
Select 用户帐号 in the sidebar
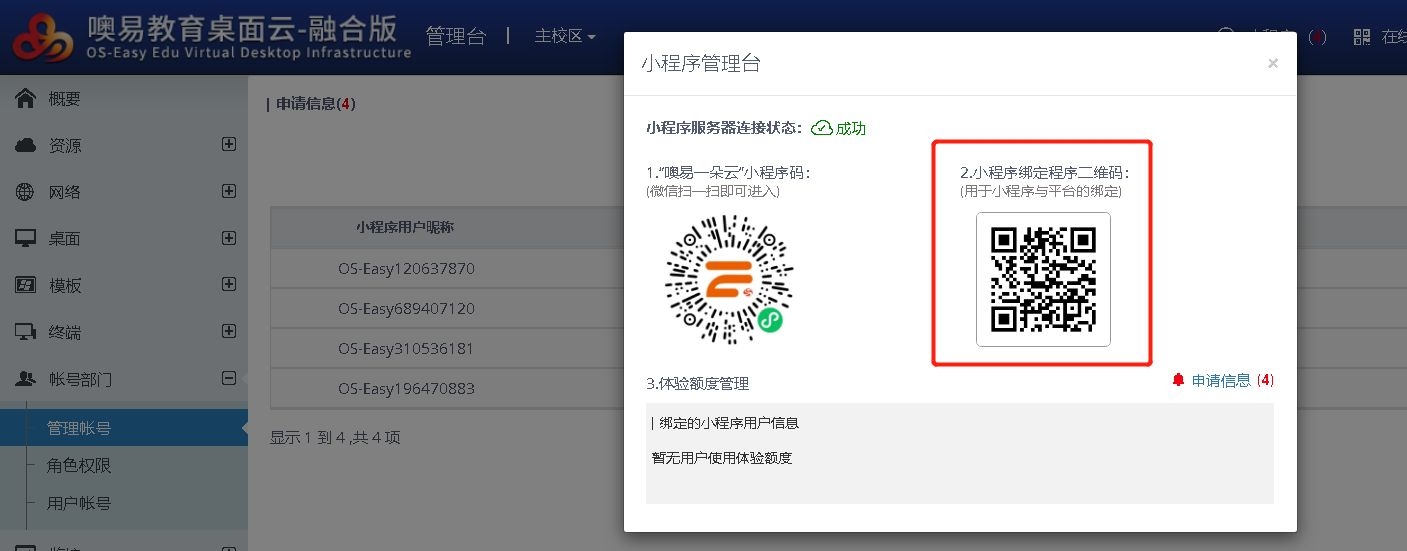[79, 504]
